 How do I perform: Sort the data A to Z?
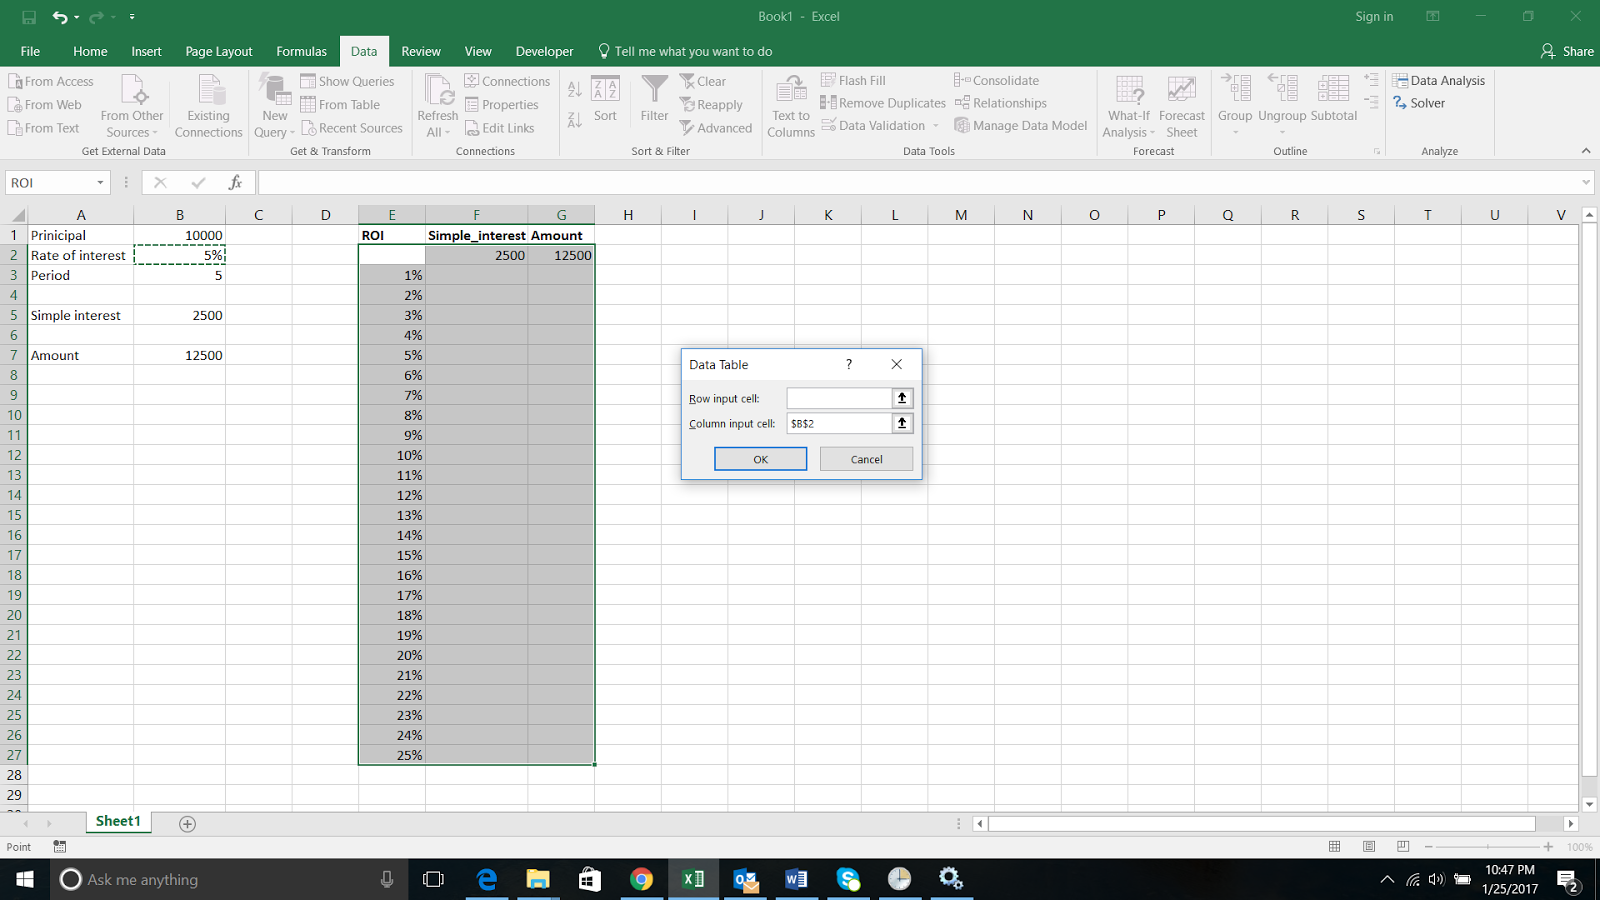pyautogui.click(x=574, y=88)
